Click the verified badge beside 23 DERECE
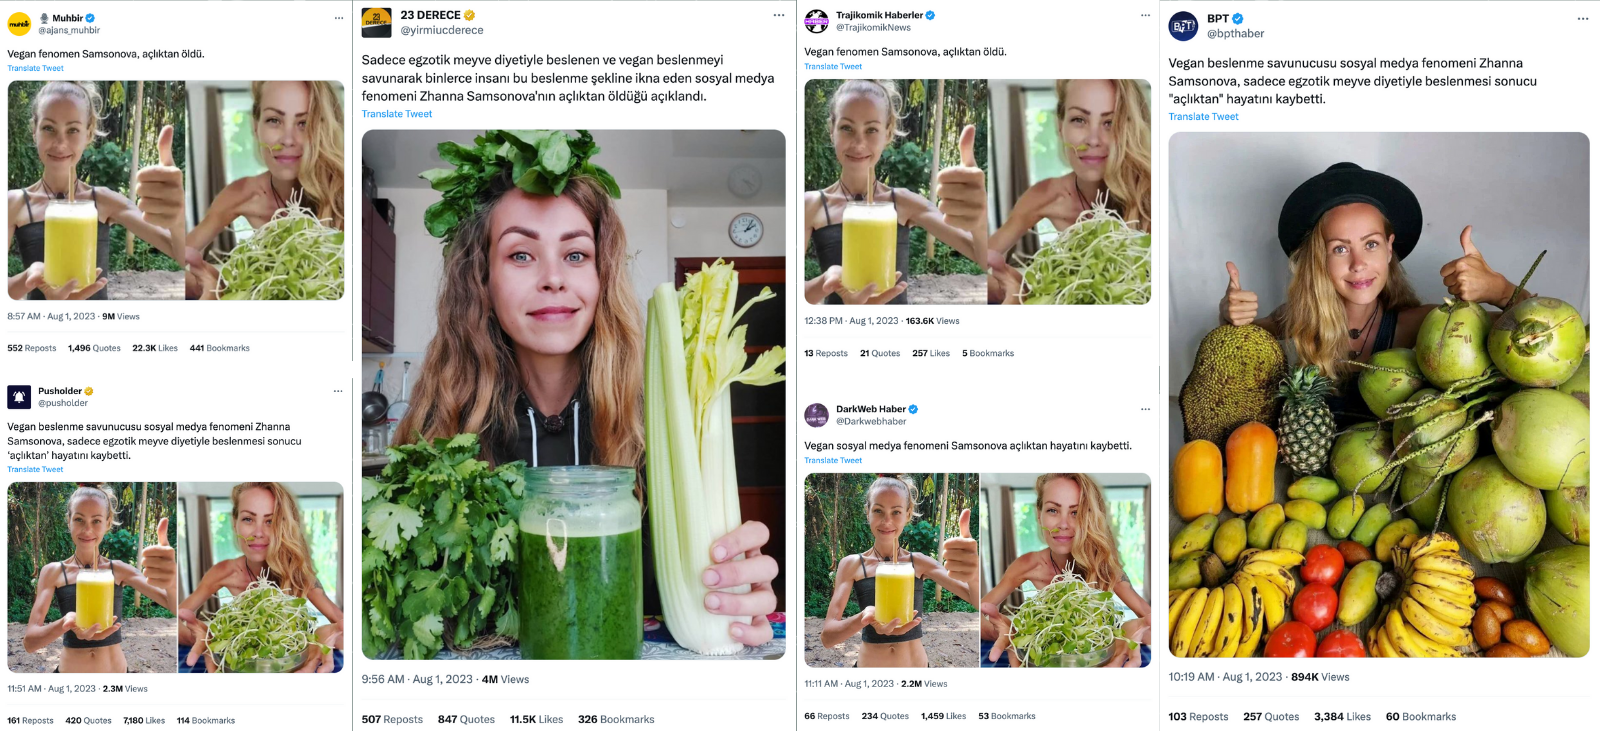The width and height of the screenshot is (1600, 731). click(469, 15)
